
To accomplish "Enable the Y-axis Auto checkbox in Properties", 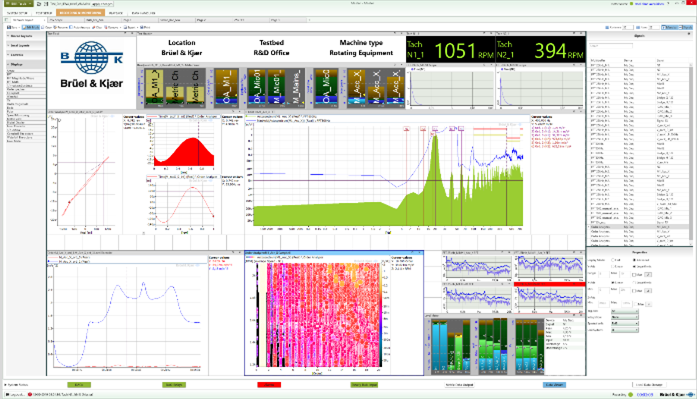I will click(634, 291).
